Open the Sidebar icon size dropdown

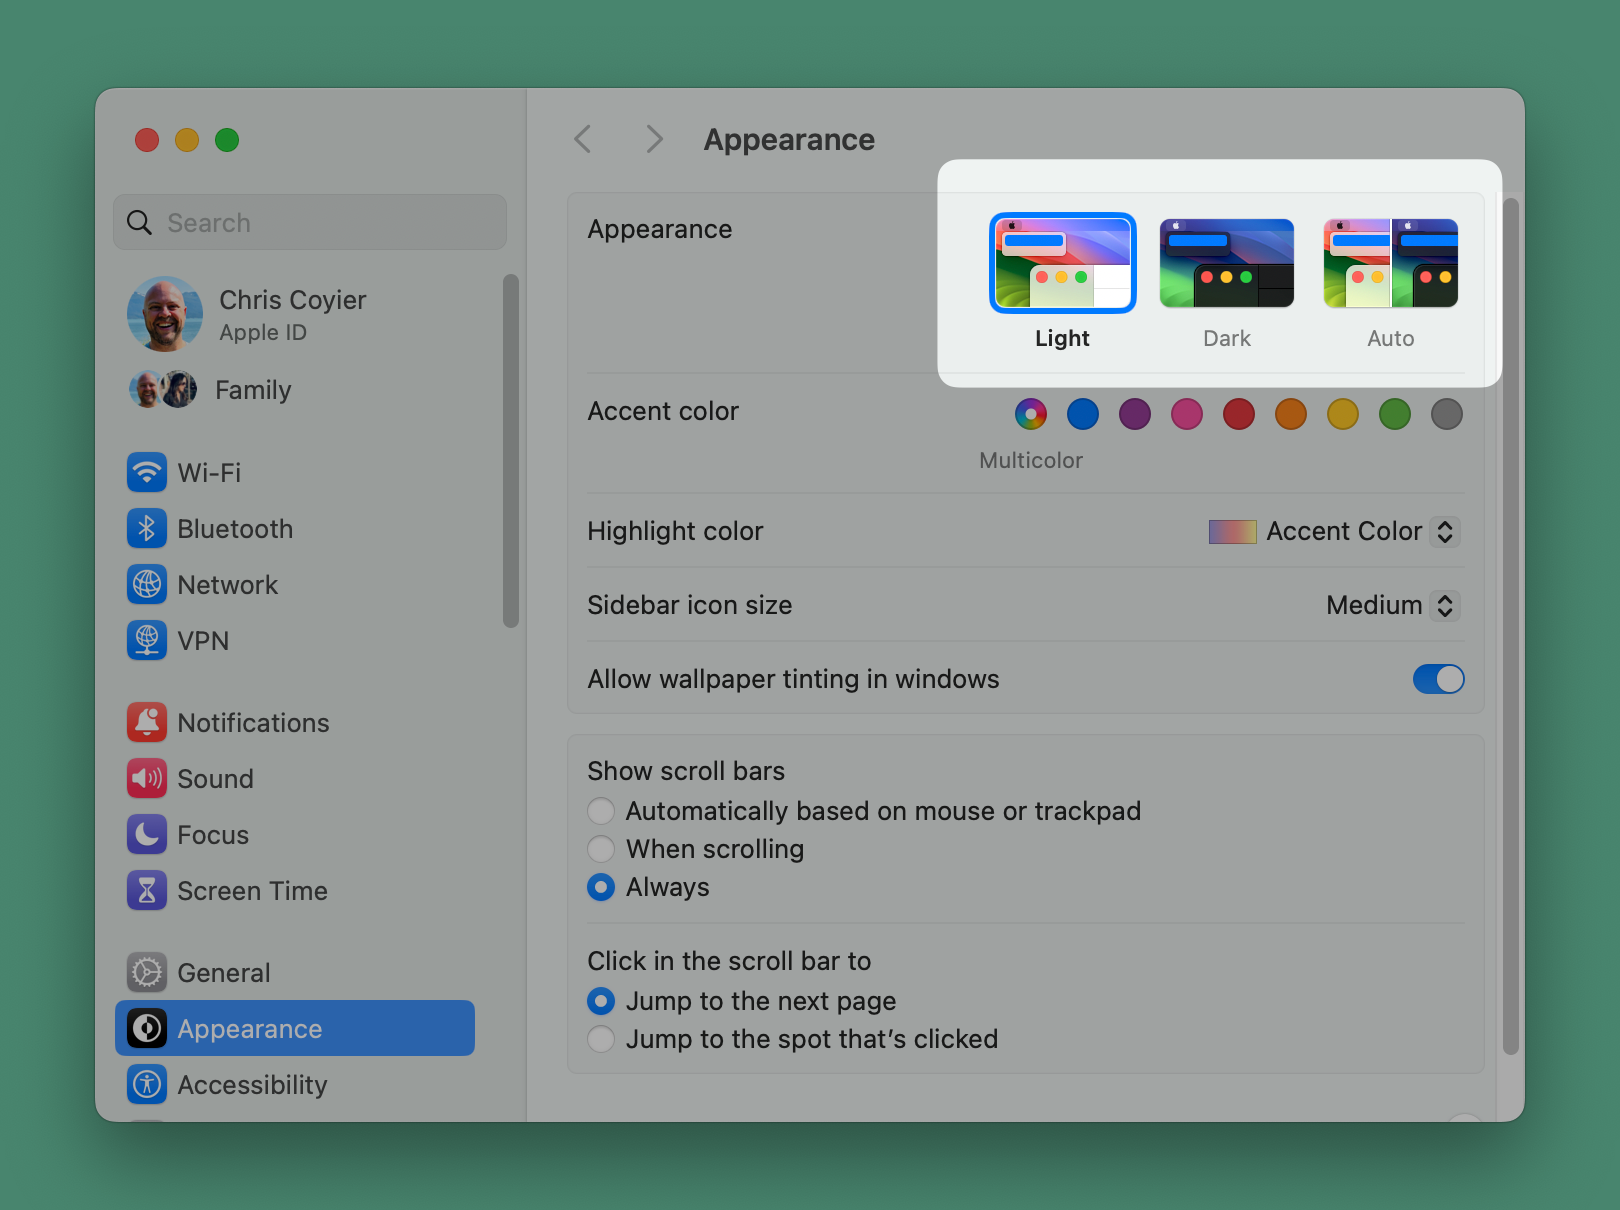pos(1444,605)
